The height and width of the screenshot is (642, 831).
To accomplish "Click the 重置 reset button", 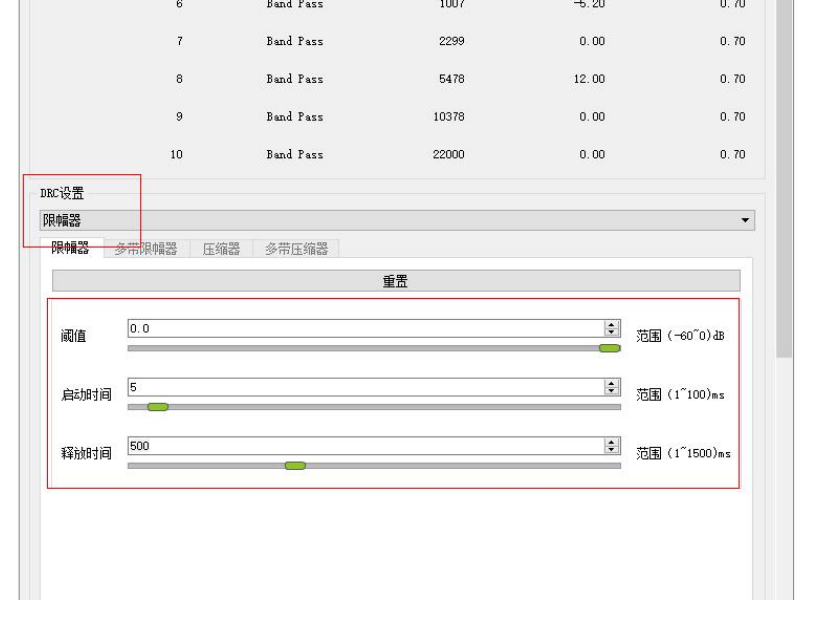I will [x=396, y=281].
